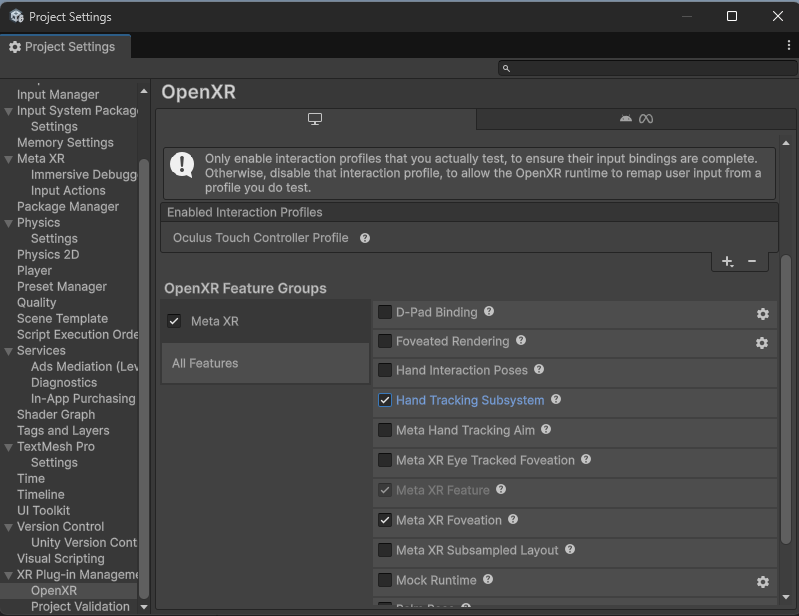
Task: Collapse Services tree node
Action: pyautogui.click(x=8, y=351)
